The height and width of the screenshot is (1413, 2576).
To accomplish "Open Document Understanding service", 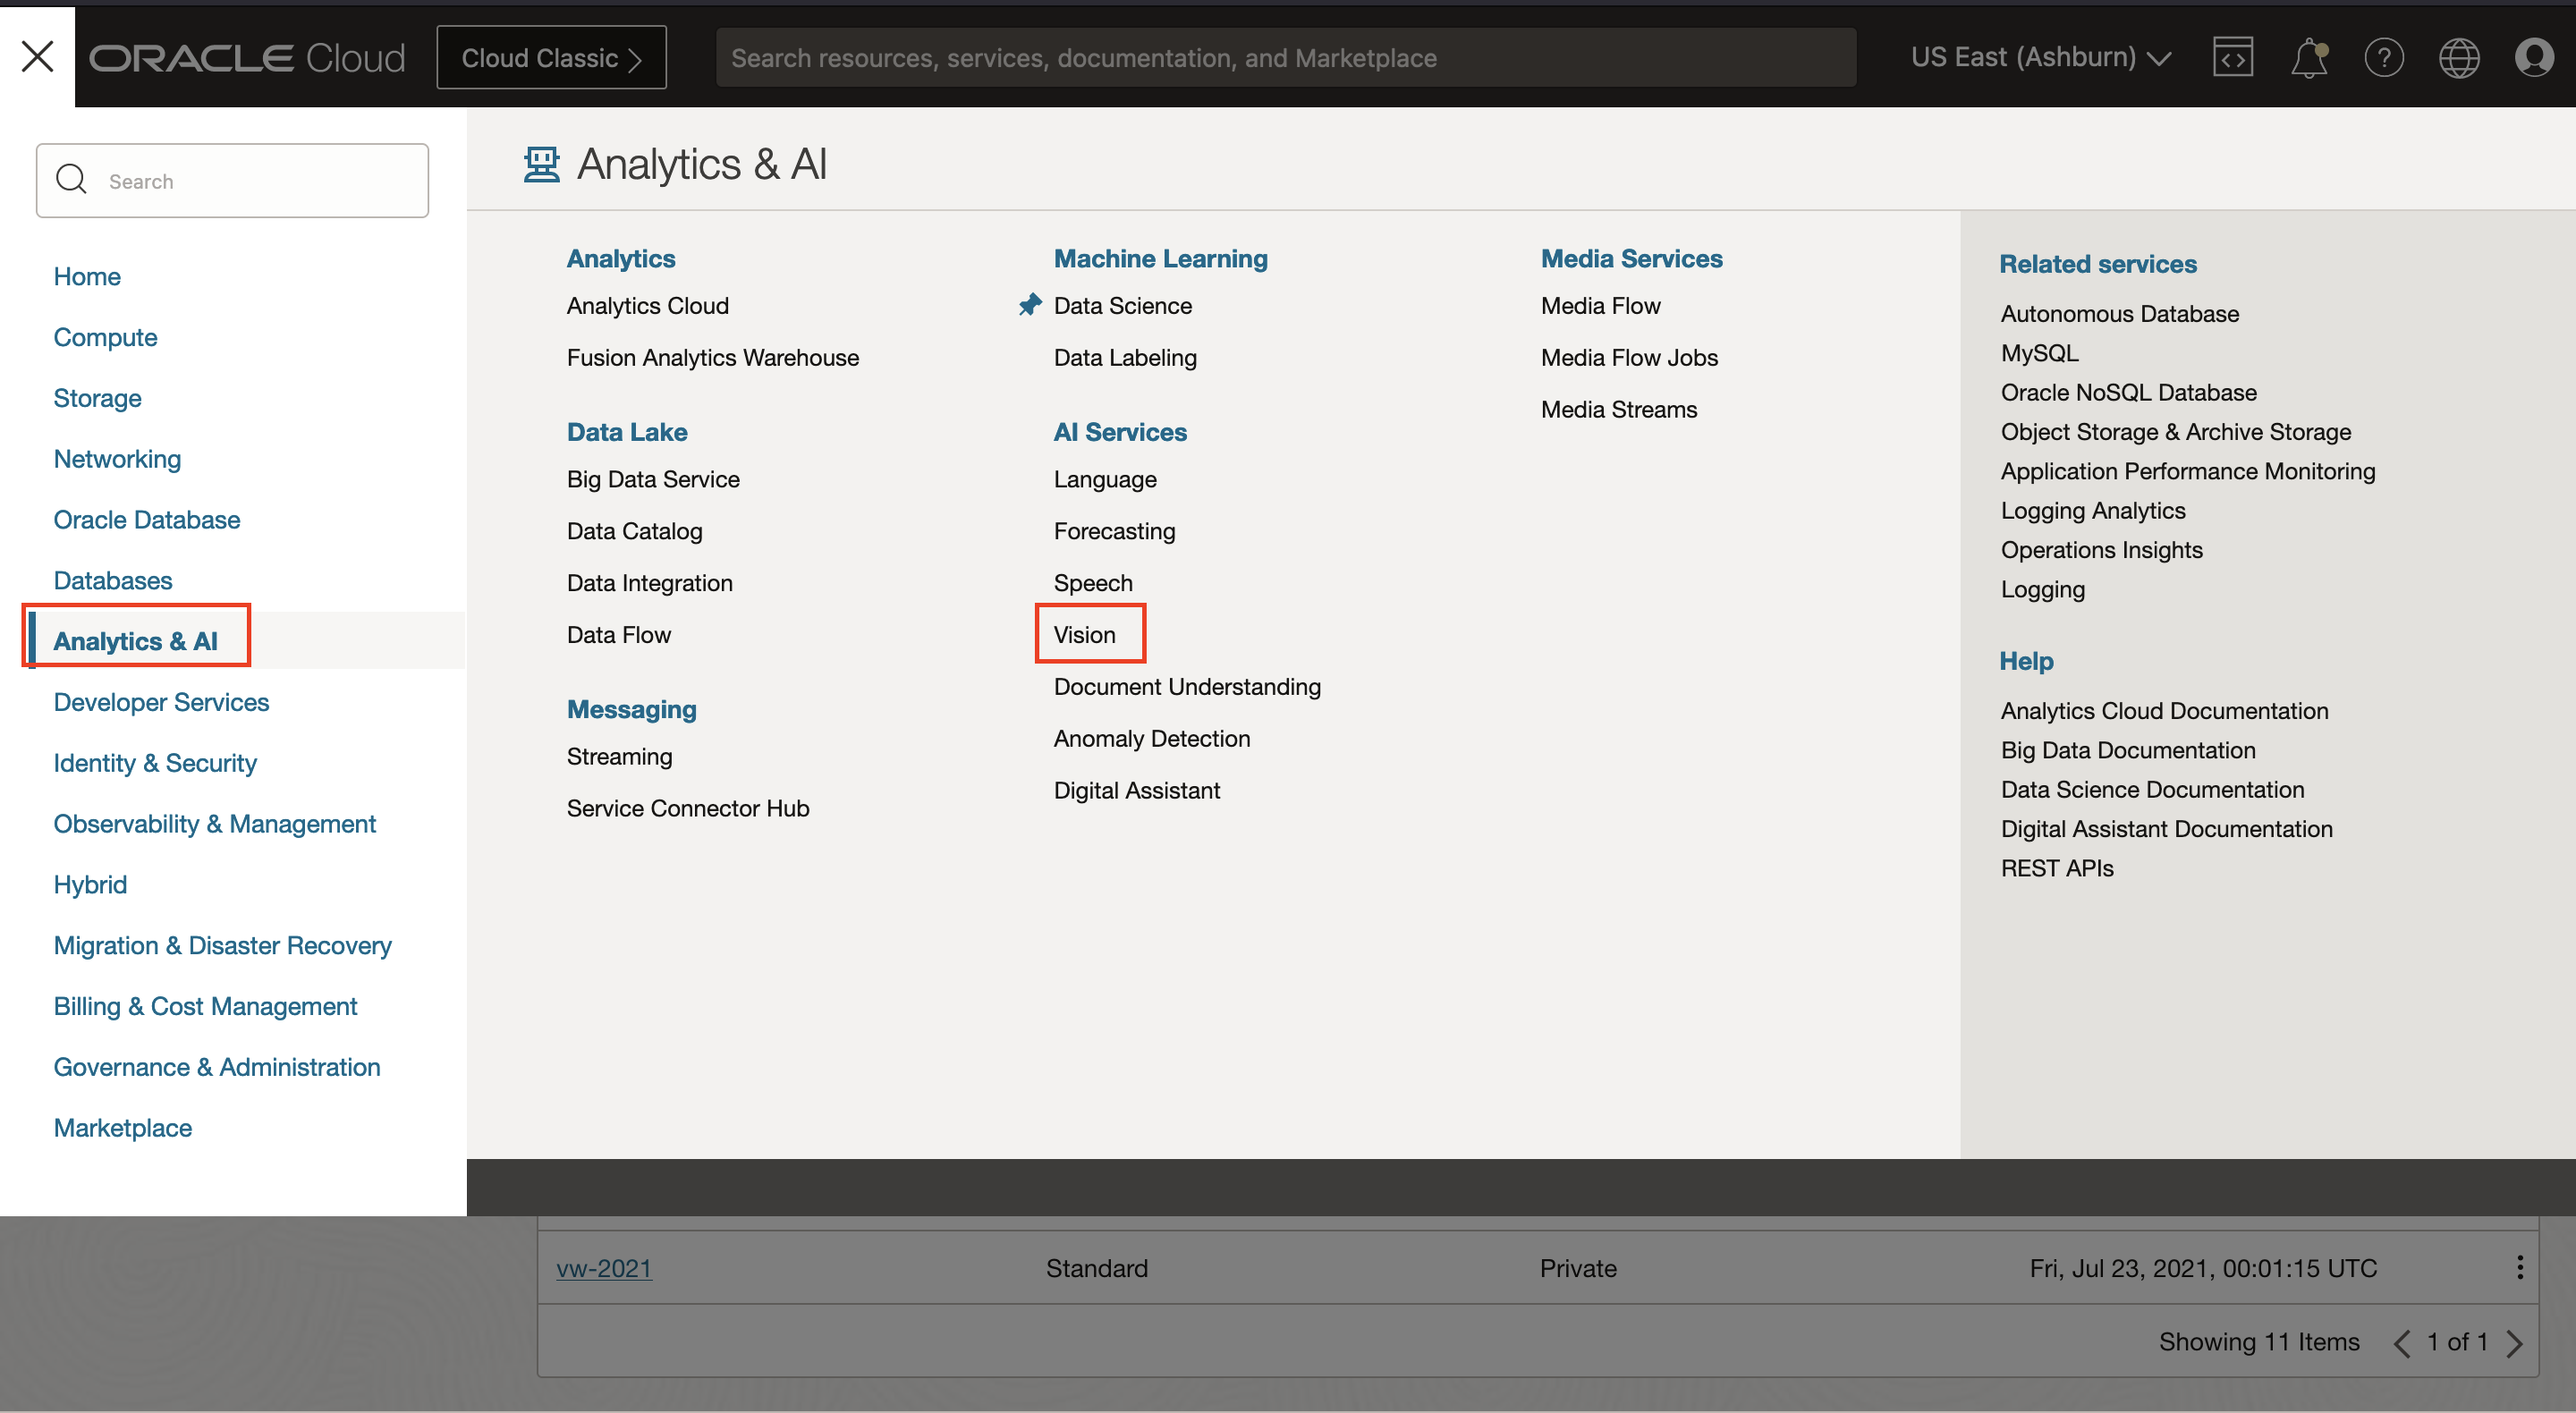I will (x=1186, y=686).
